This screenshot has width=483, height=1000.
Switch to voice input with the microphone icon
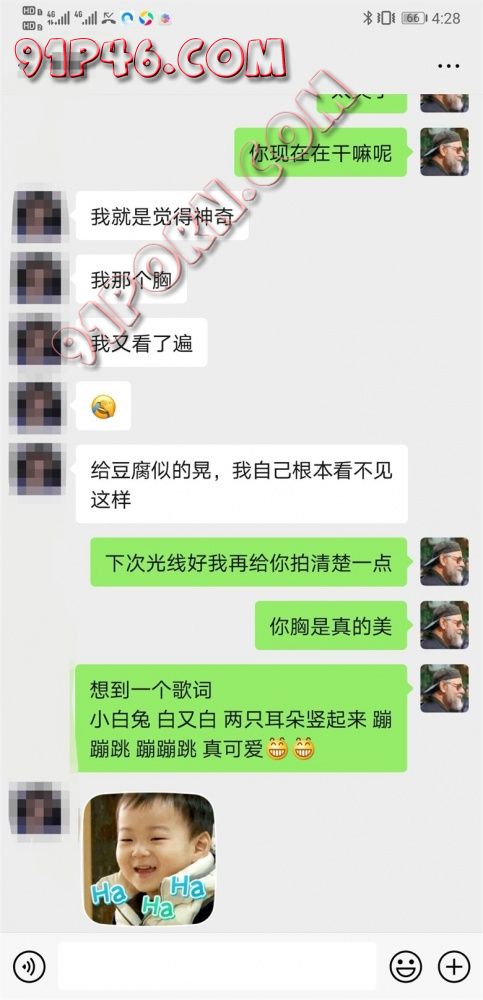29,966
